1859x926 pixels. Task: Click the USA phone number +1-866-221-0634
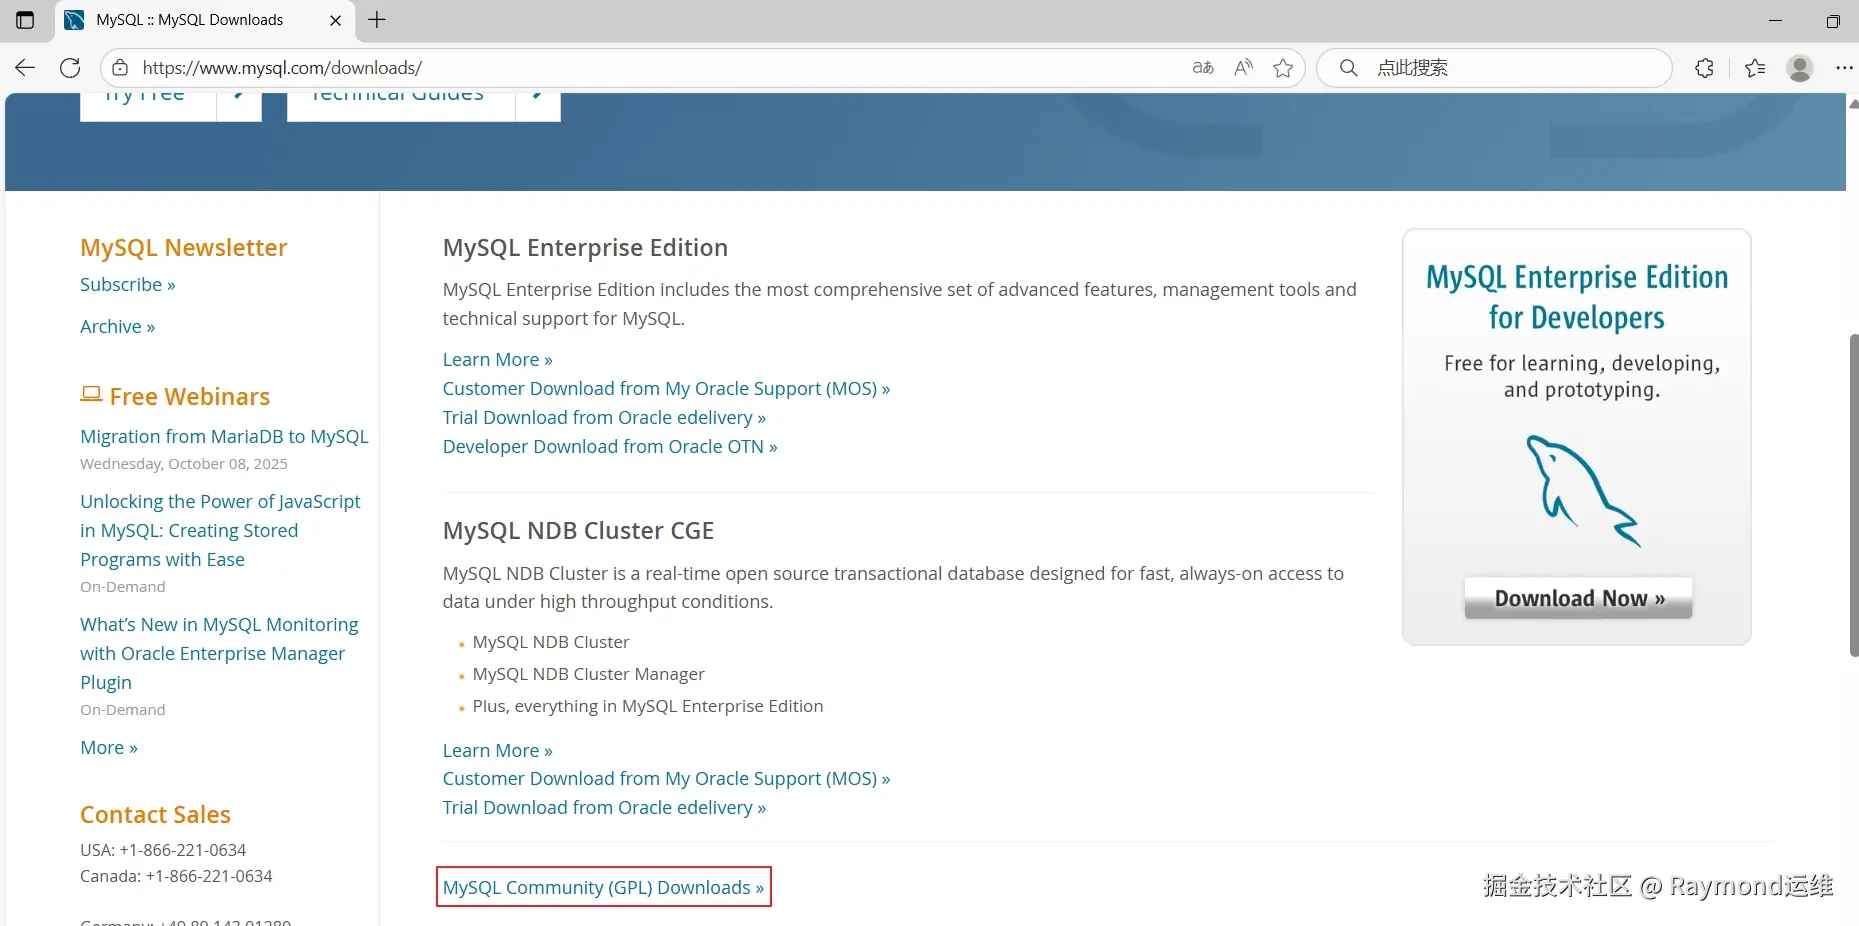pos(183,850)
